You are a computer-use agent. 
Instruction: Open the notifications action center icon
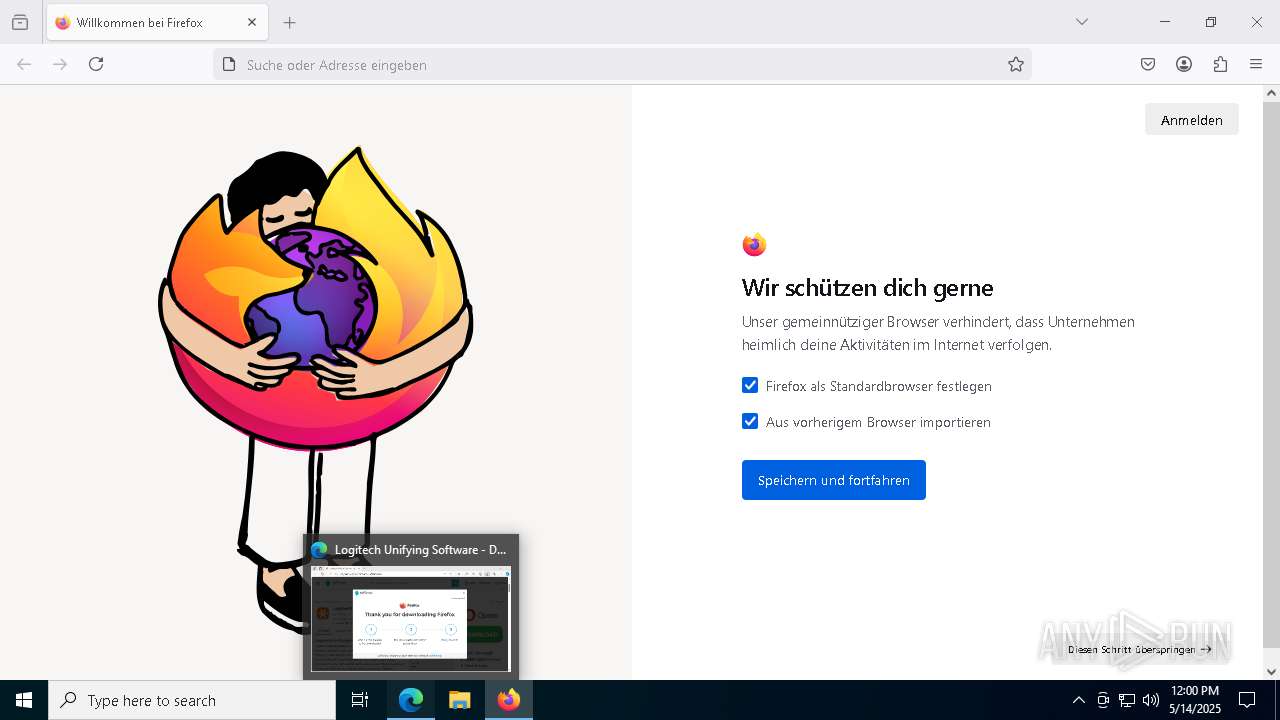click(x=1247, y=700)
